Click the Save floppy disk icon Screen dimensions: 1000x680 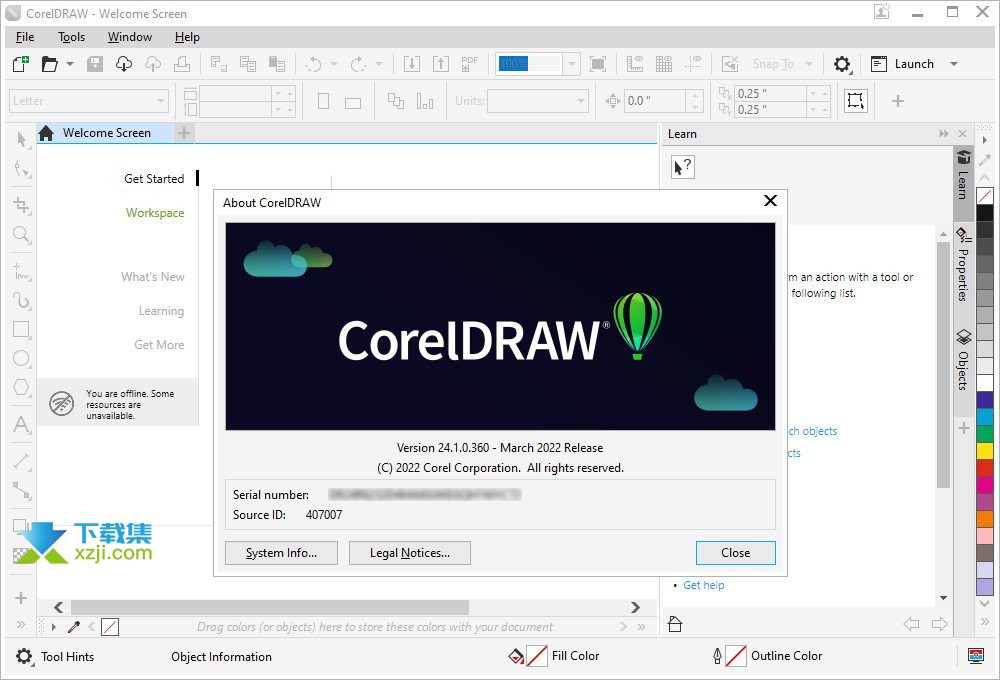point(95,64)
